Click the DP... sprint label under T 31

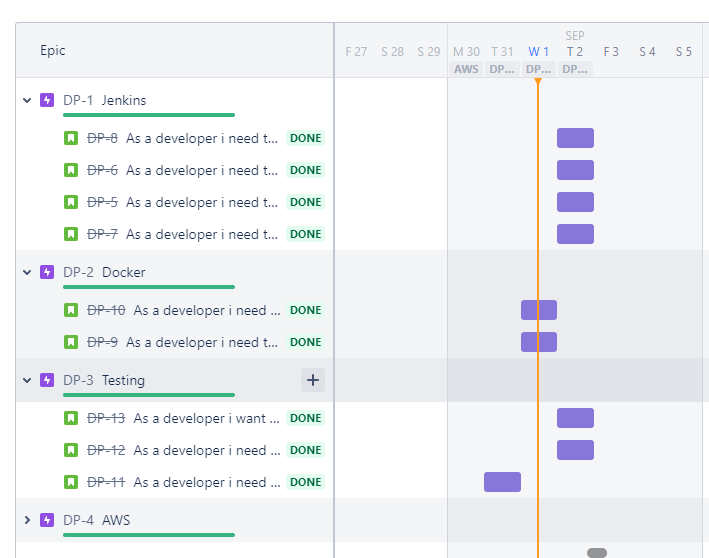[x=502, y=69]
